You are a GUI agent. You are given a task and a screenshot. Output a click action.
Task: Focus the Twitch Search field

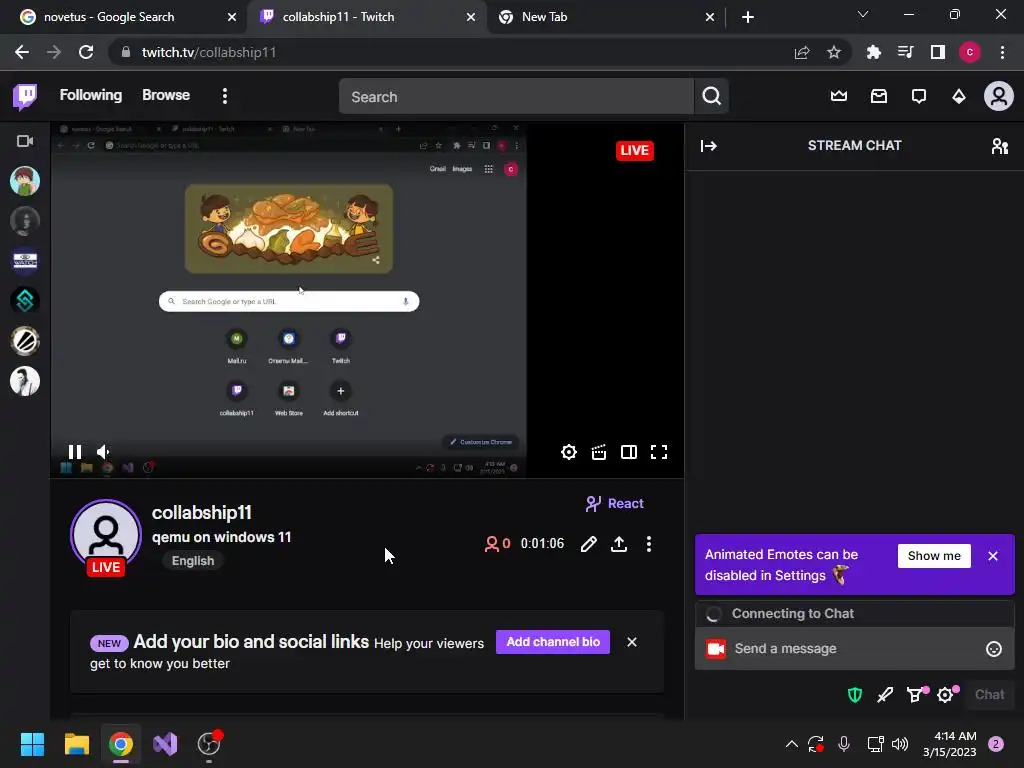[x=516, y=97]
